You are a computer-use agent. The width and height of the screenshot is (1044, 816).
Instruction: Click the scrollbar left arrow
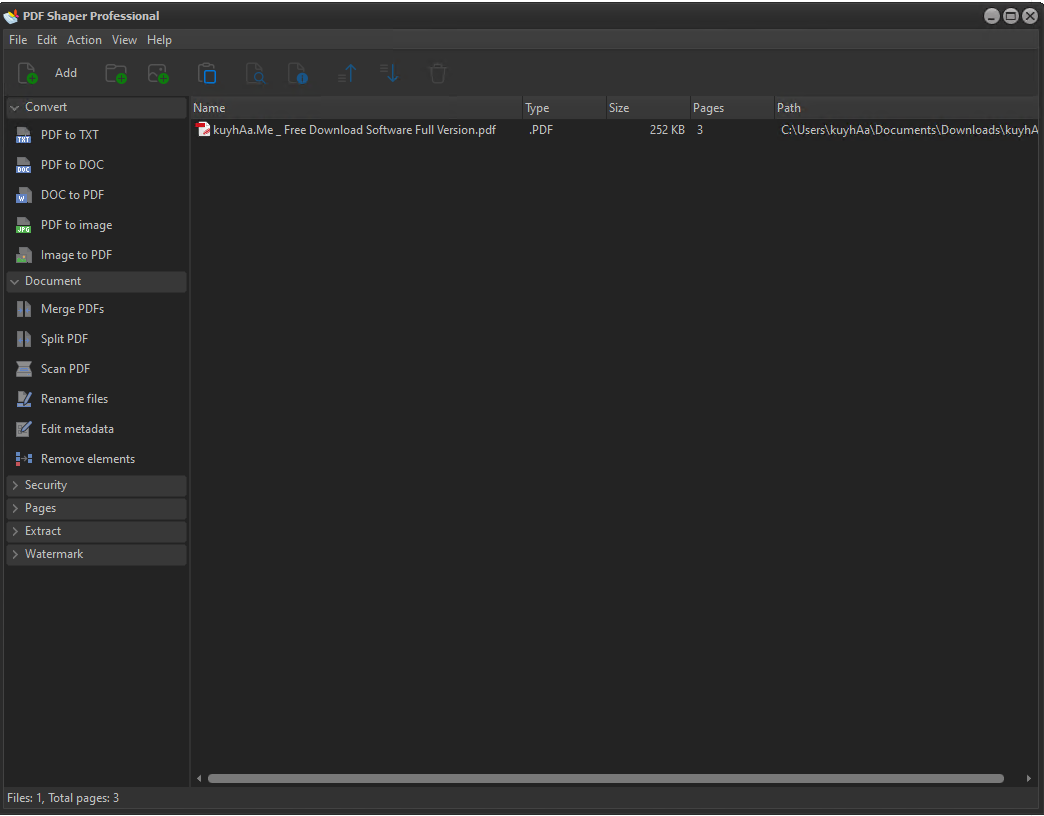(x=199, y=778)
